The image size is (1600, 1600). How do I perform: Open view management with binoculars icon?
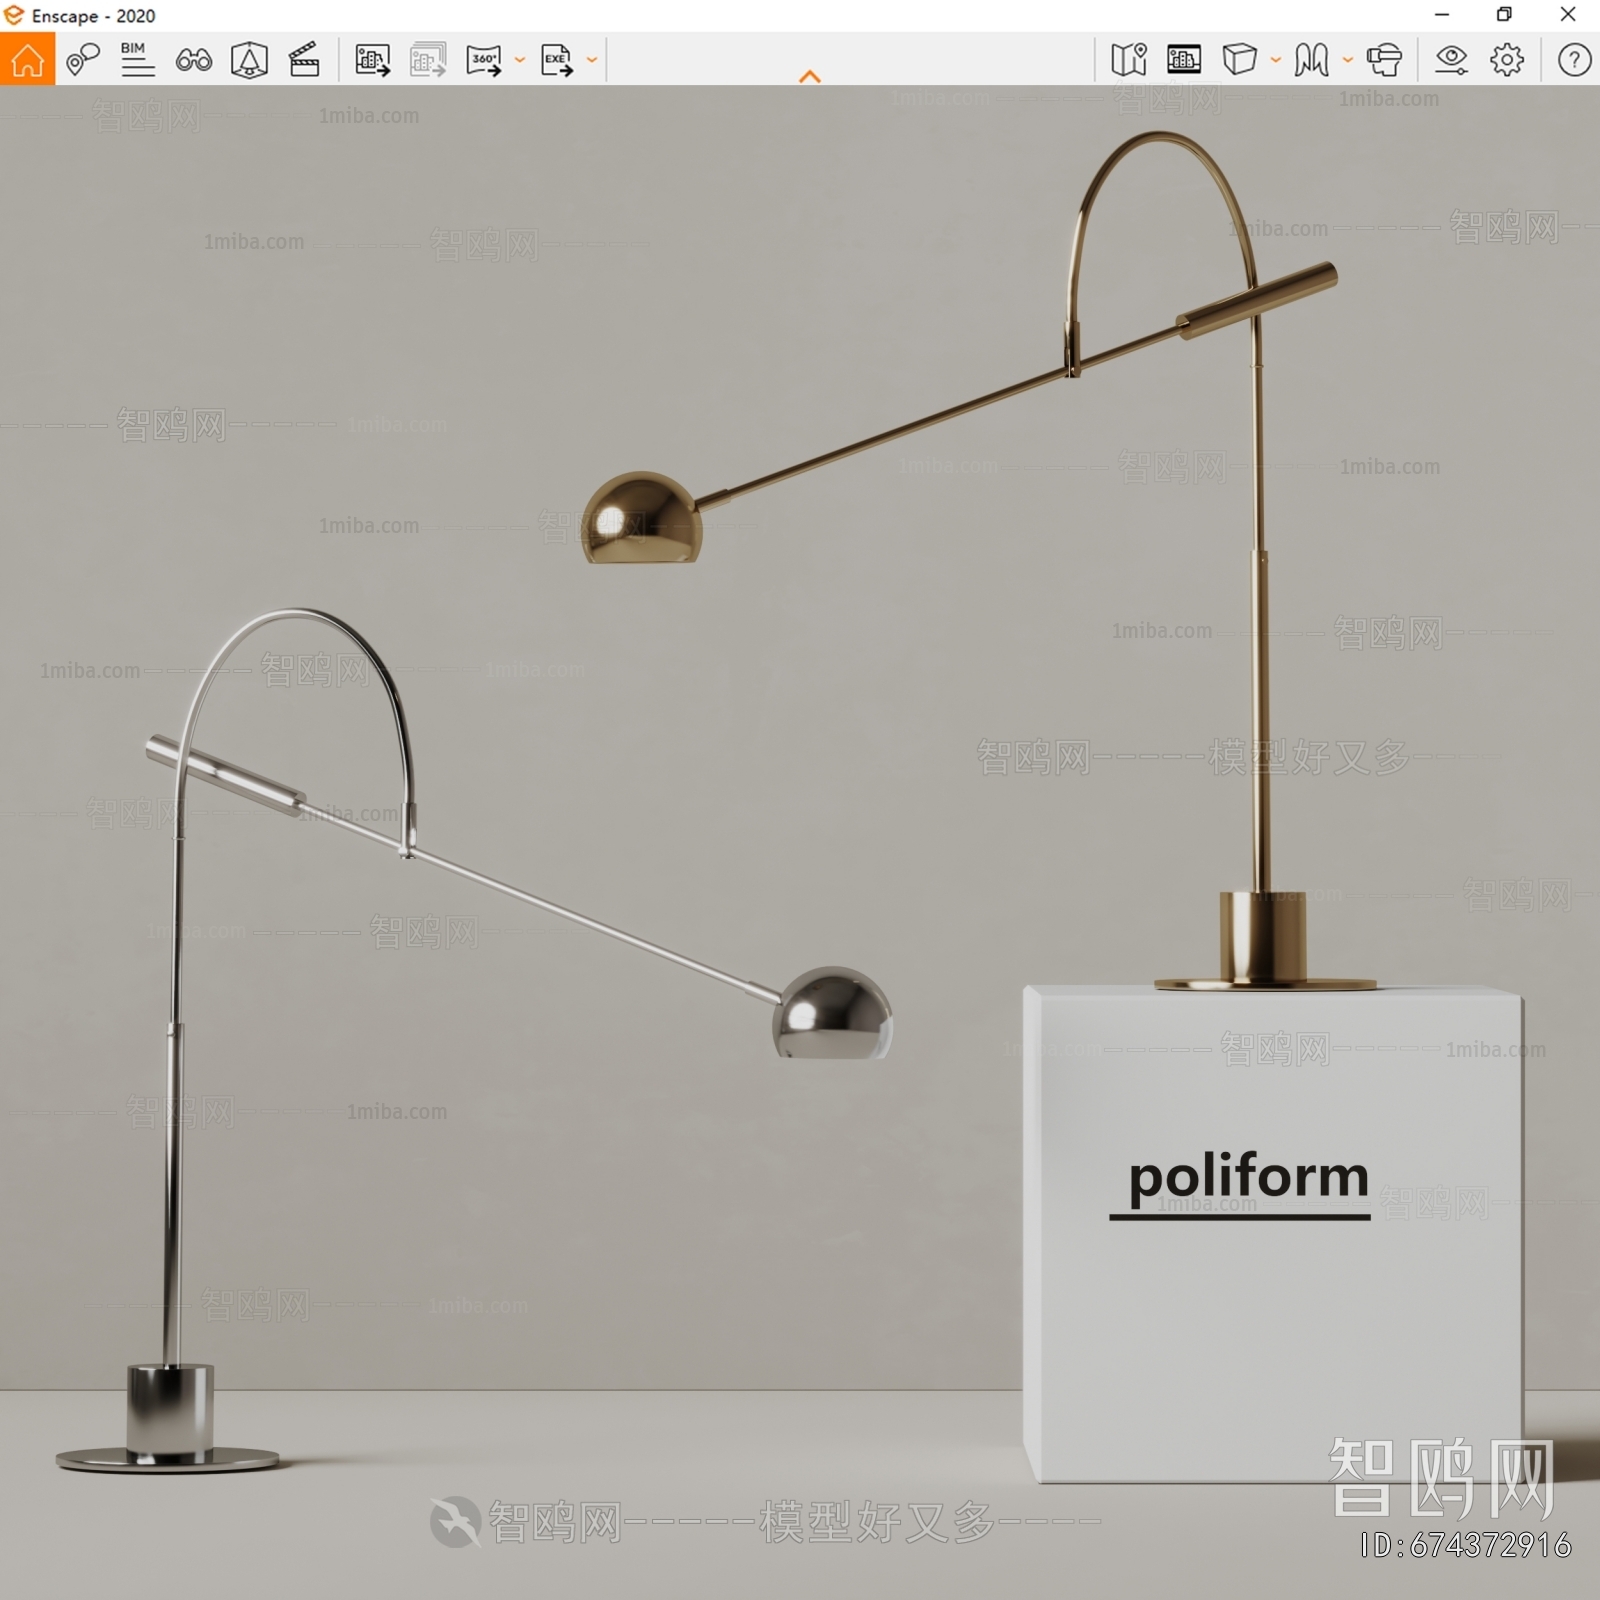[193, 60]
